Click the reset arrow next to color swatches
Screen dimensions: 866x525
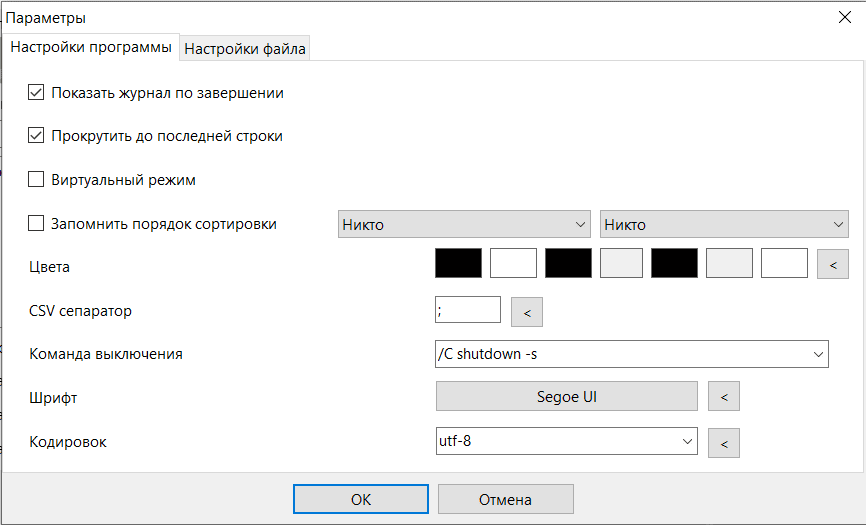coord(832,264)
